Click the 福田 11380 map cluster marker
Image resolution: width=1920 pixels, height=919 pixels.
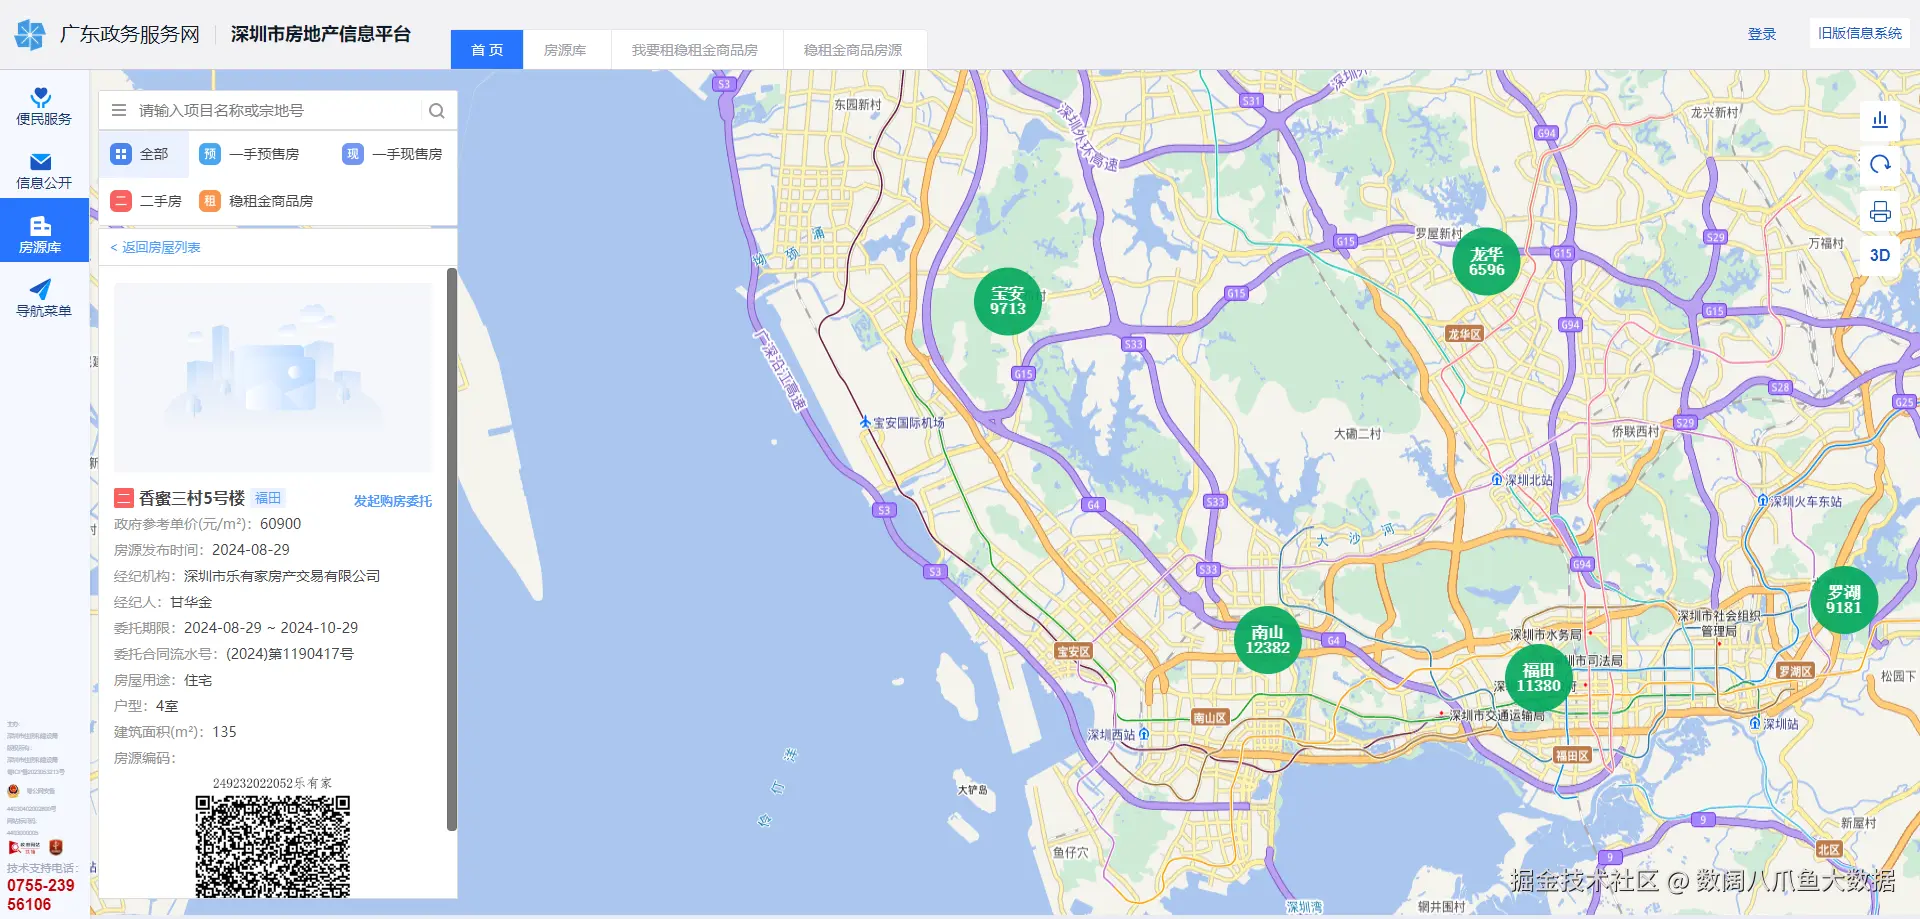[1538, 678]
